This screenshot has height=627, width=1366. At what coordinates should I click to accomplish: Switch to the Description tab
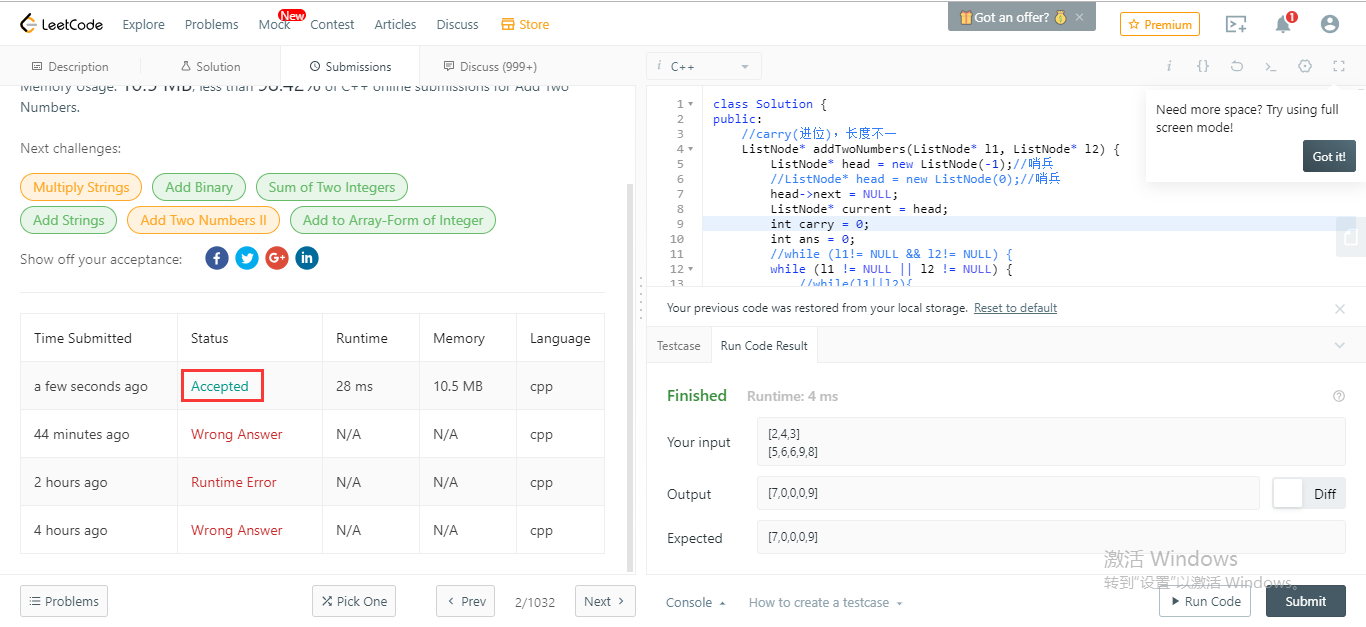tap(70, 66)
